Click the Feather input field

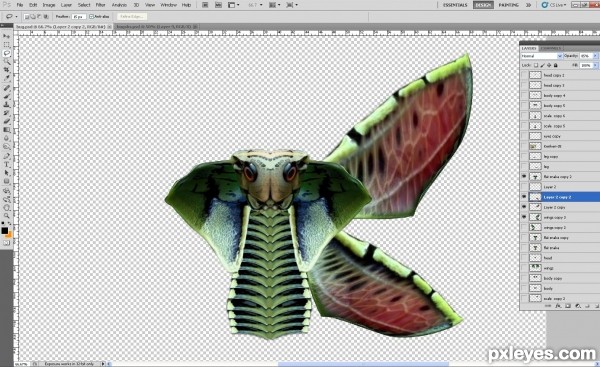point(79,16)
